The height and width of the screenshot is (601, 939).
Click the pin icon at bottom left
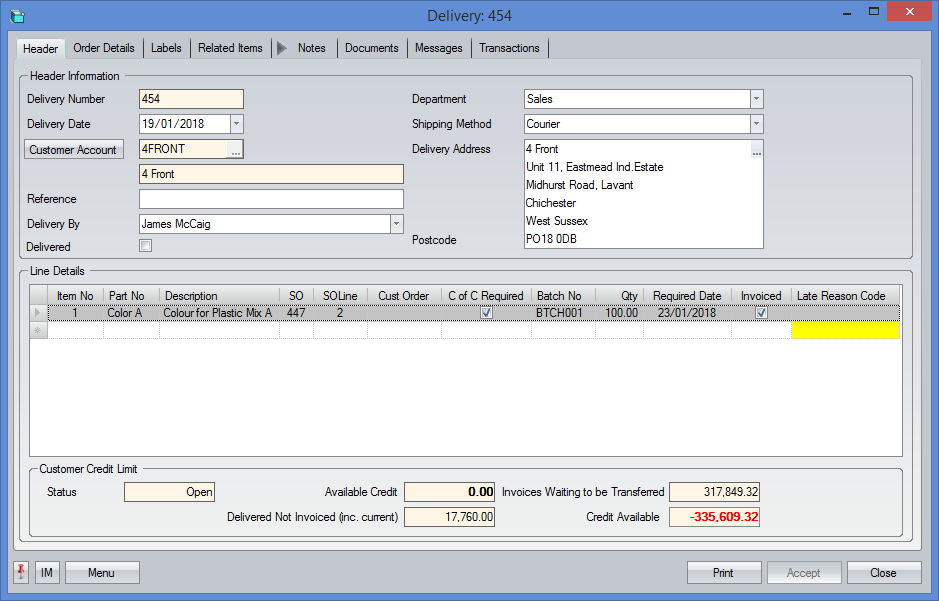pos(22,573)
